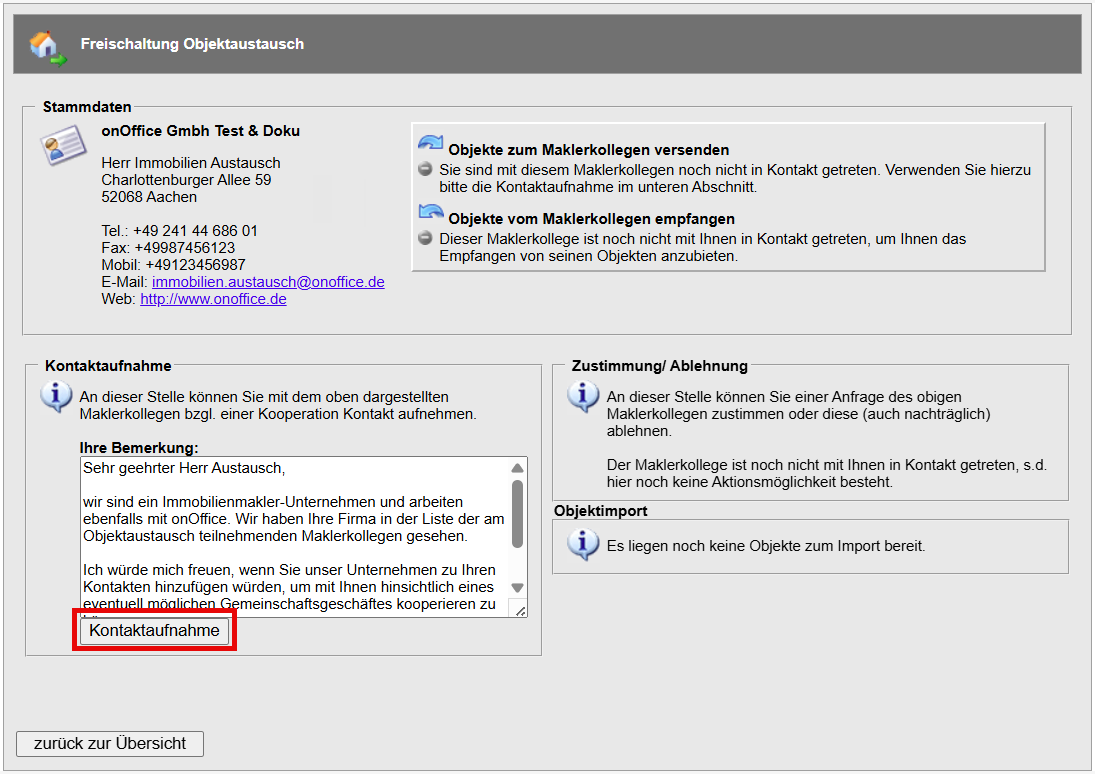Go back via zurück zur Übersicht button
Image resolution: width=1095 pixels, height=774 pixels.
(x=110, y=744)
